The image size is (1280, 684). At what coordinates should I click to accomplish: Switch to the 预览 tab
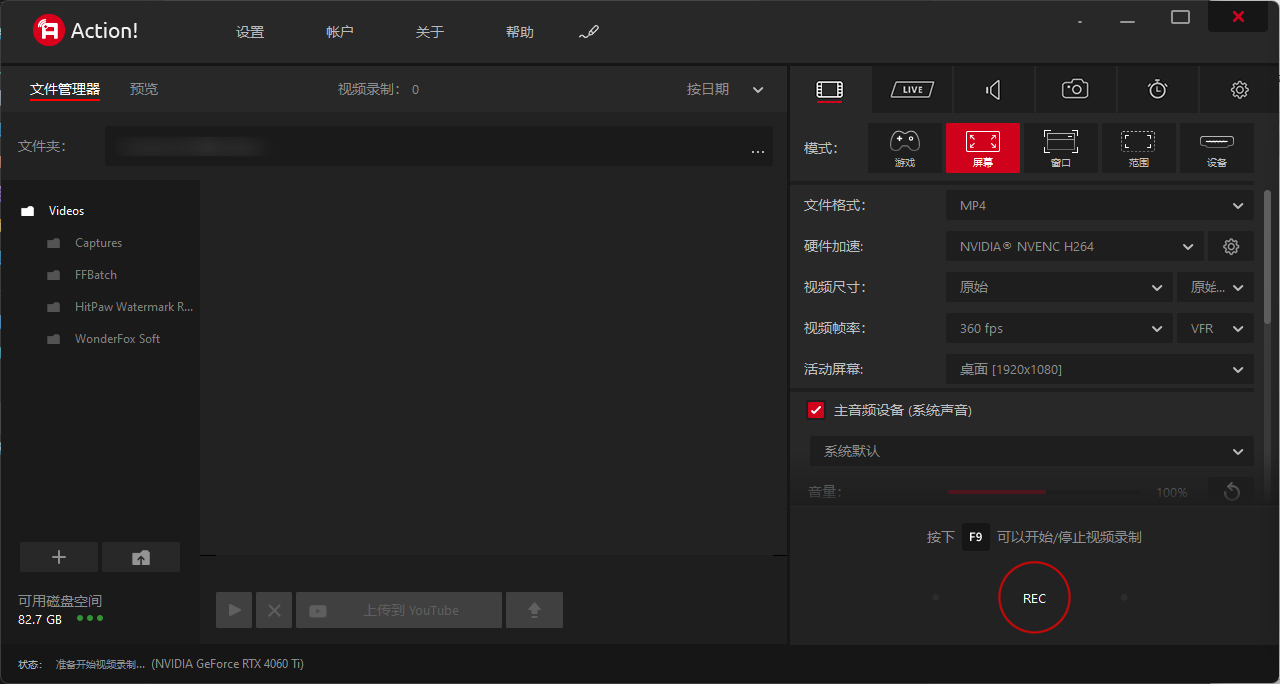coord(144,90)
